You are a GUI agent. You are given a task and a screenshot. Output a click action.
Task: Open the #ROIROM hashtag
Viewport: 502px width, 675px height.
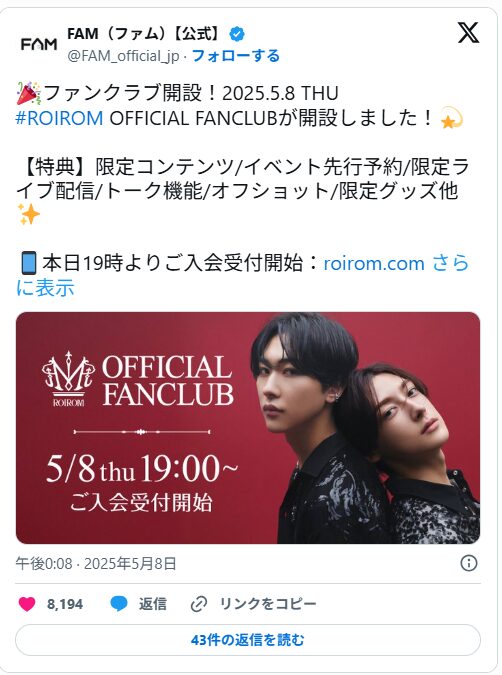[x=59, y=118]
